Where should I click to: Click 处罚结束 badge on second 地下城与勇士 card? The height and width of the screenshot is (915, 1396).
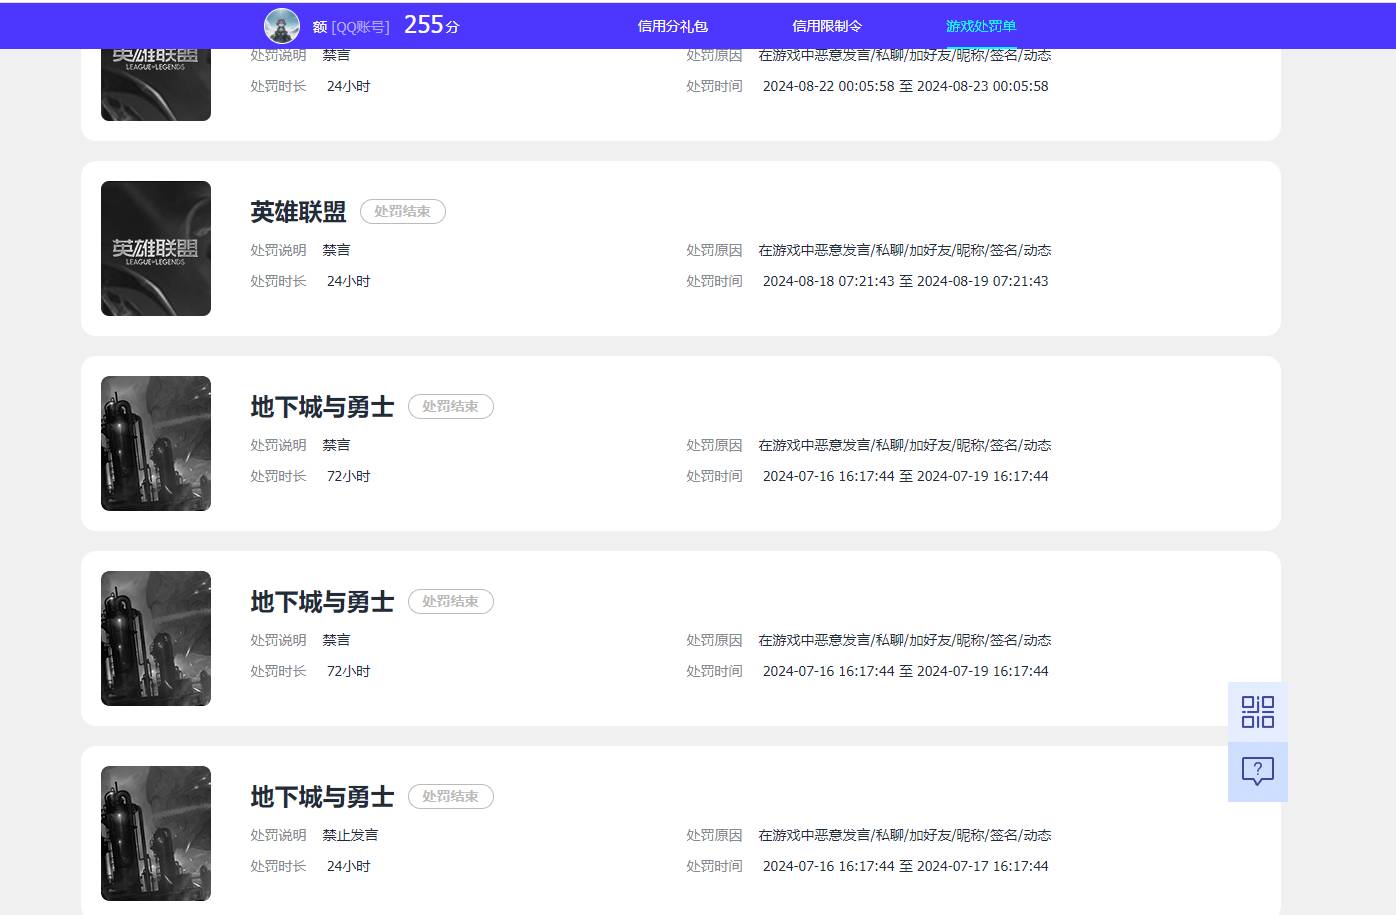[451, 601]
